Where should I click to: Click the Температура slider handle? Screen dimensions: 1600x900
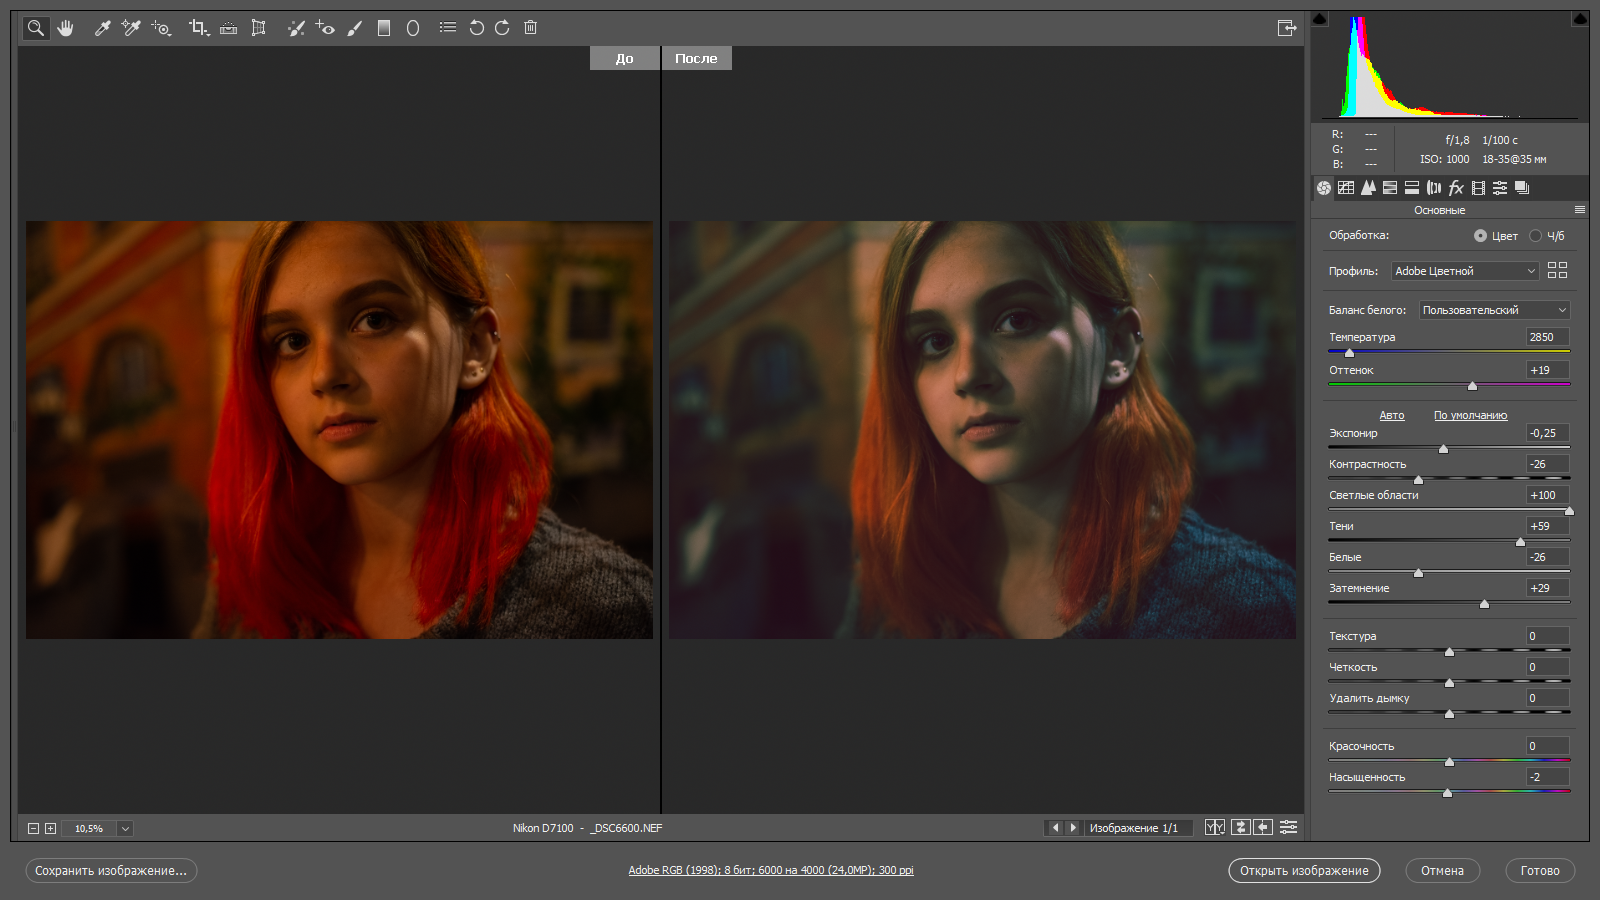click(x=1349, y=353)
